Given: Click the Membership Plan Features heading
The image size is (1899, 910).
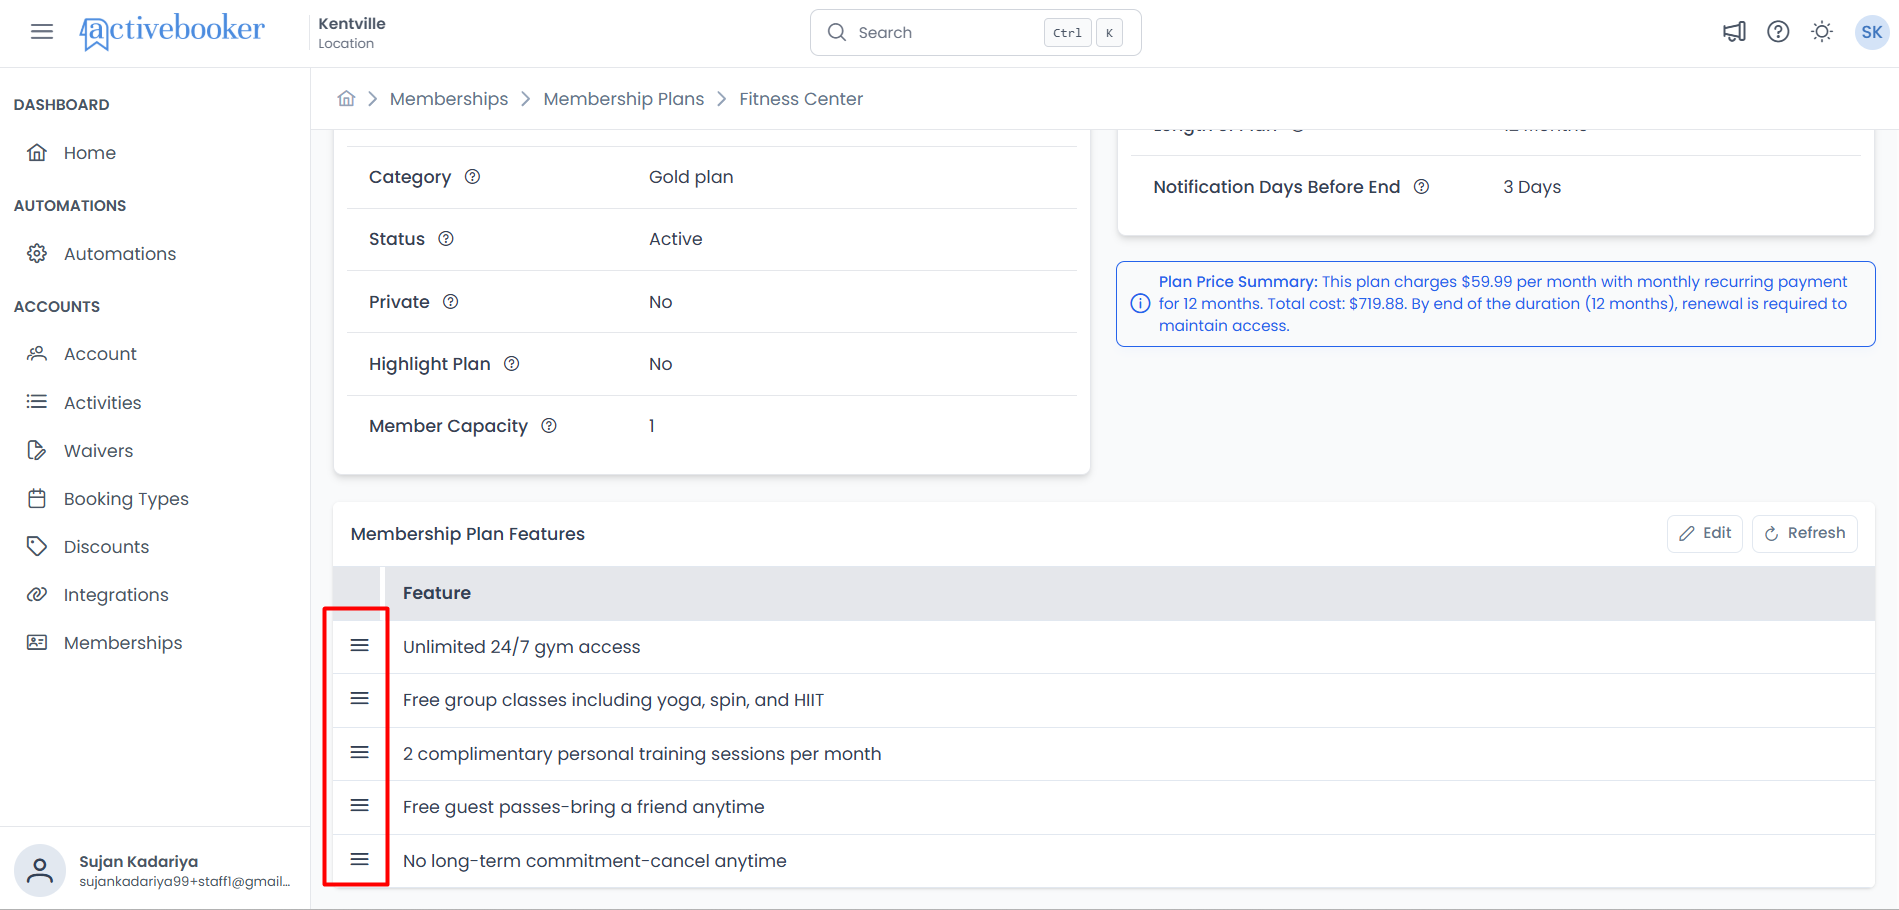Looking at the screenshot, I should tap(468, 534).
